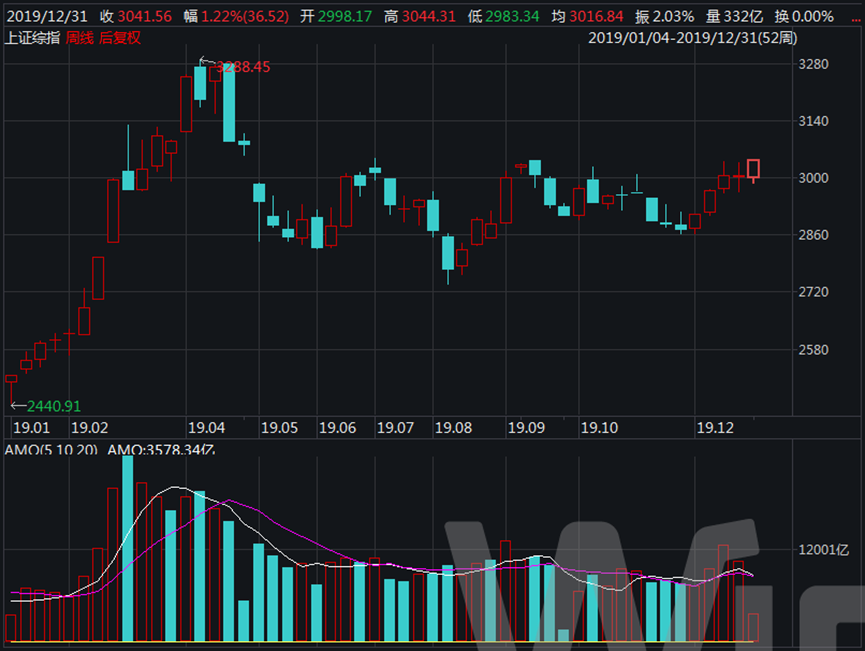Viewport: 865px width, 651px height.
Task: Click the 上证综指 index name label
Action: pyautogui.click(x=32, y=38)
